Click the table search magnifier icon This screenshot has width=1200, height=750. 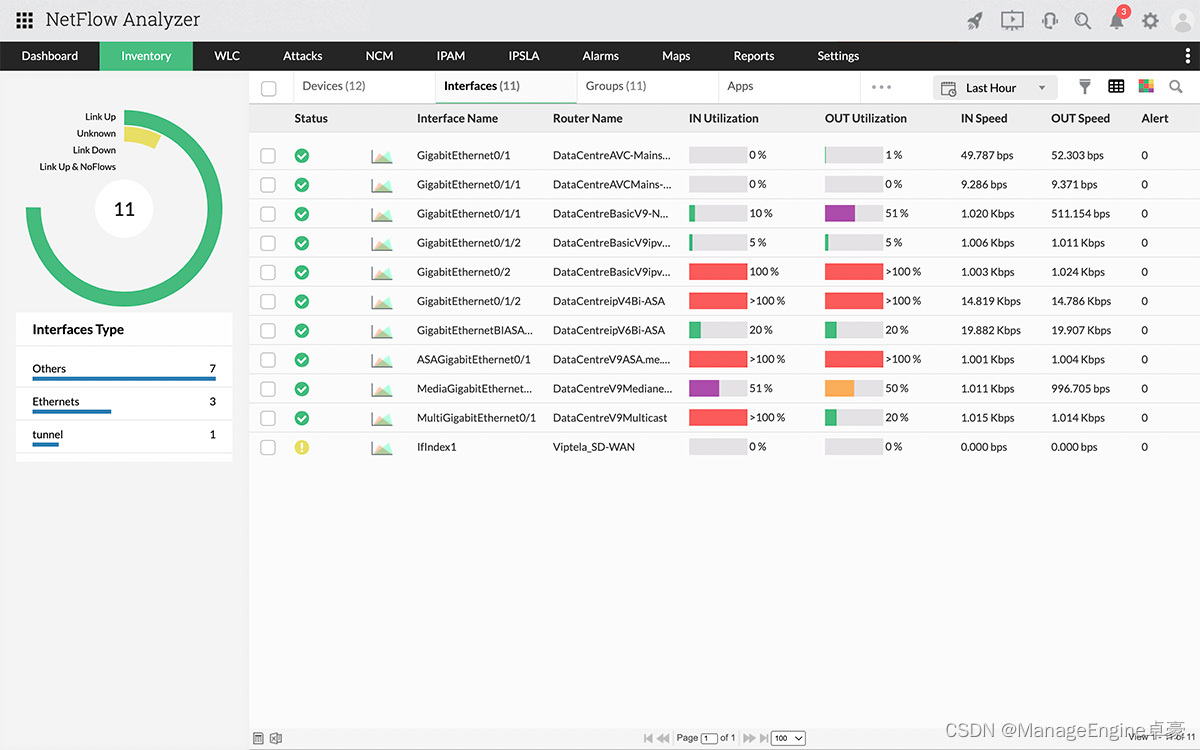point(1176,87)
